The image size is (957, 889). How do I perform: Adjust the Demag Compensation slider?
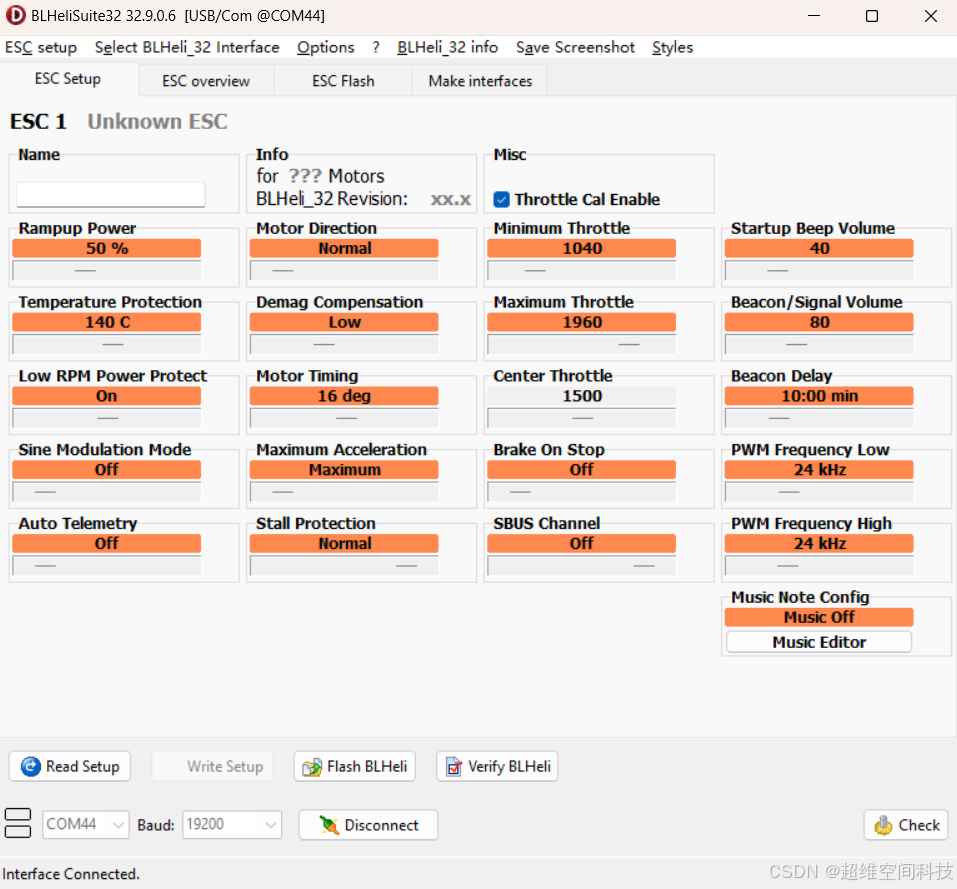(344, 344)
